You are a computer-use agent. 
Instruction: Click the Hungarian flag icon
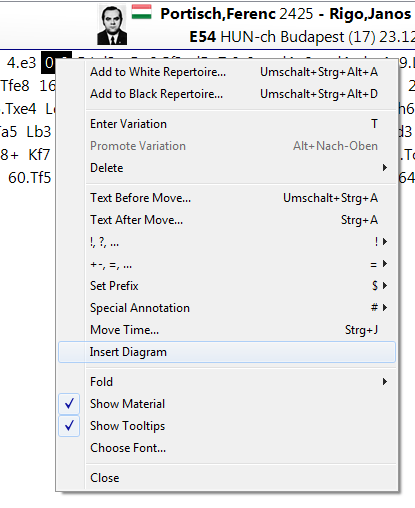click(141, 12)
